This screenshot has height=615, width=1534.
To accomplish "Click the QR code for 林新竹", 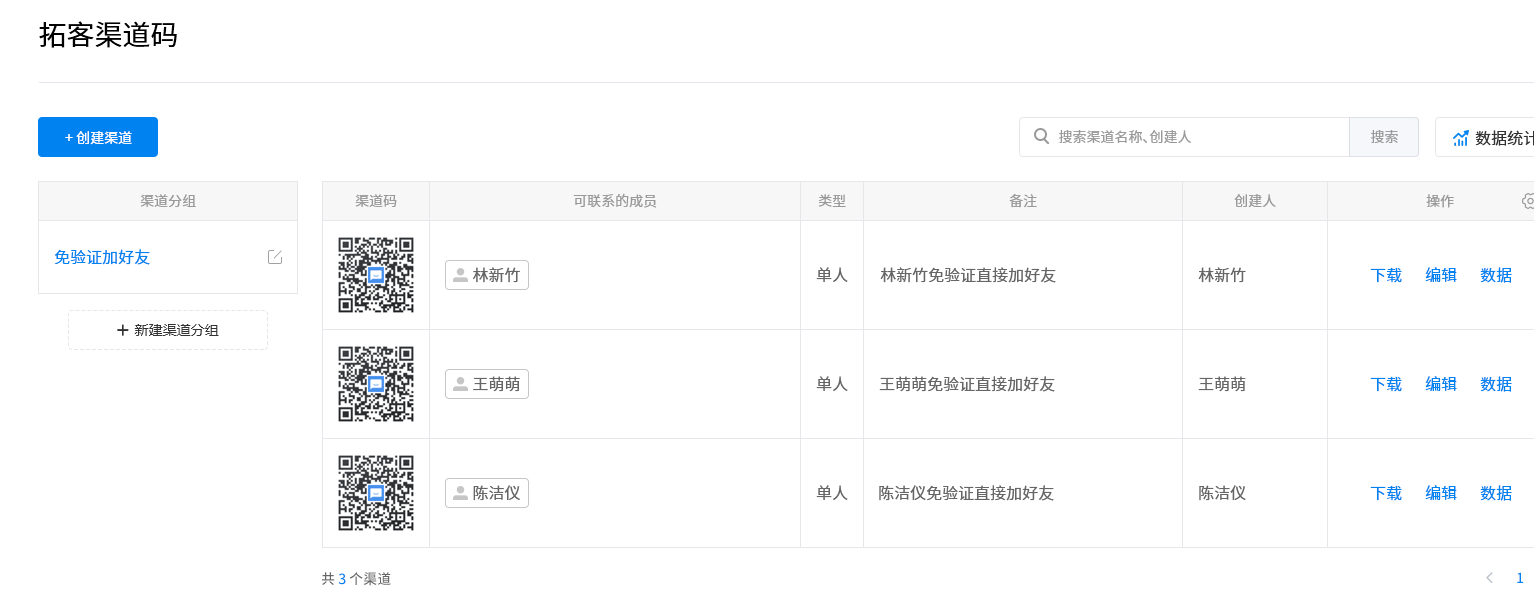I will (x=376, y=275).
